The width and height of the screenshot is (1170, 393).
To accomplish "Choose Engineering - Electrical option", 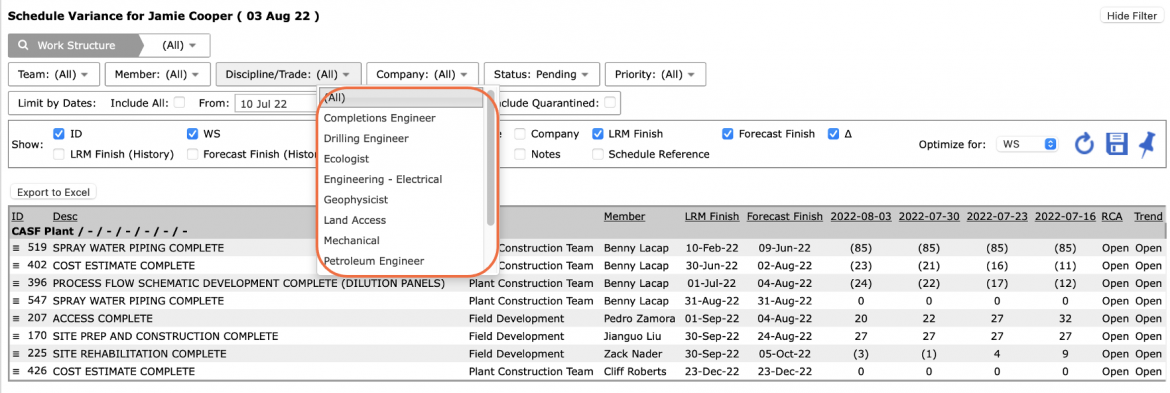I will (x=401, y=179).
